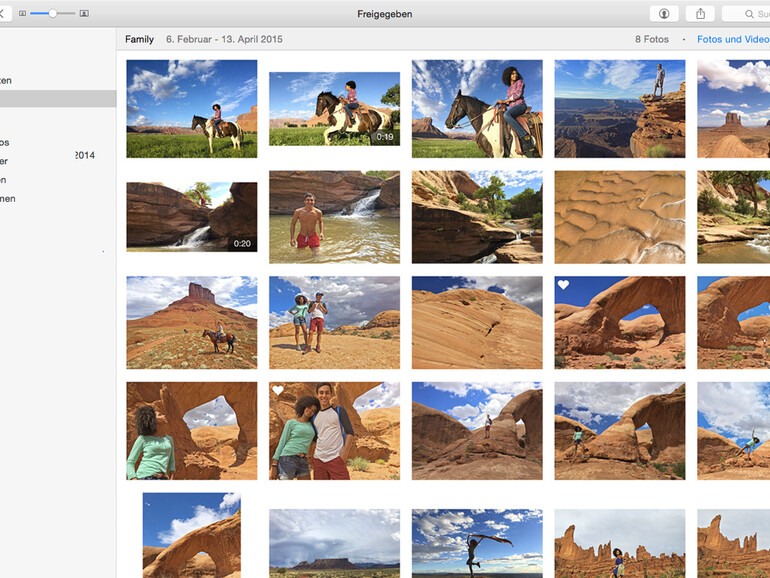Viewport: 770px width, 578px height.
Task: Click the 0:20 duration badge on waterfall video
Action: coord(242,244)
